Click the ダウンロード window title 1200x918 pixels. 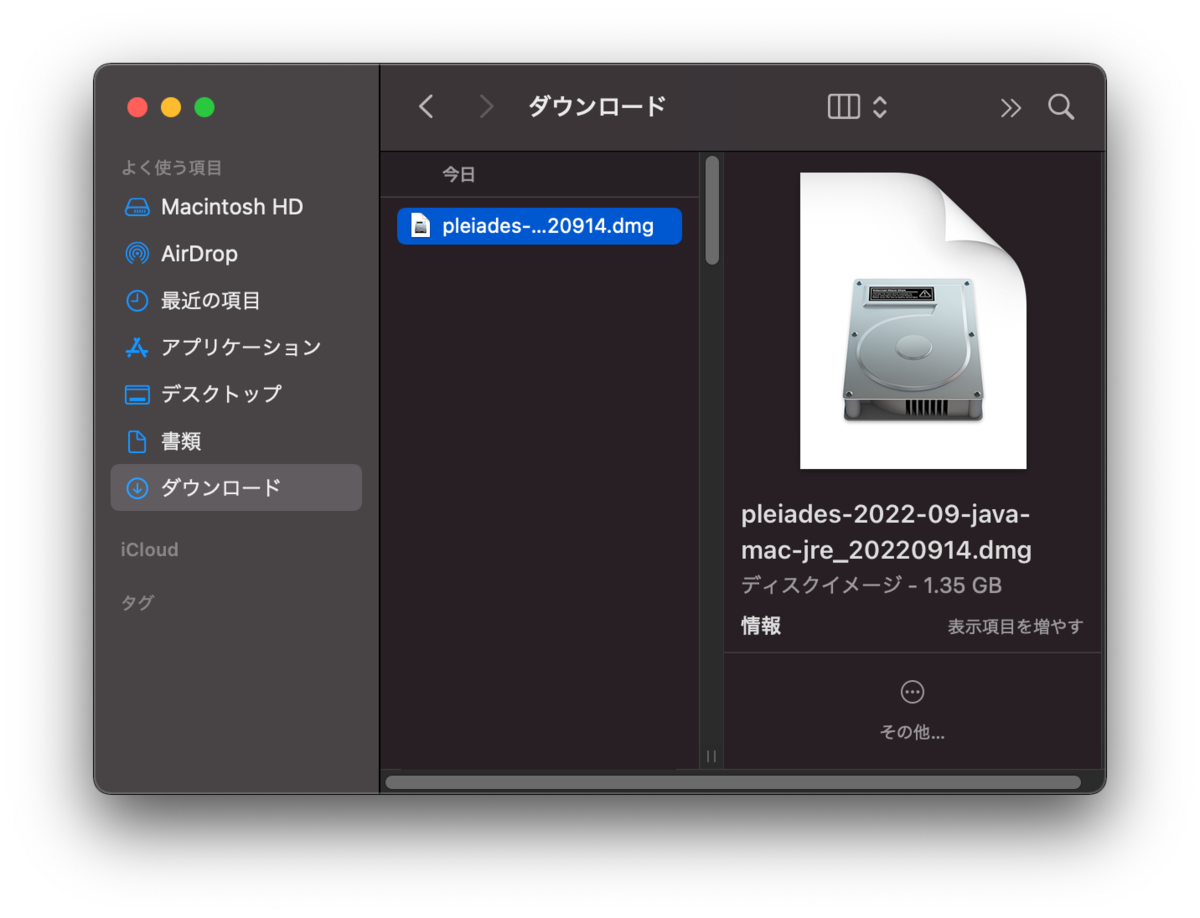click(x=597, y=107)
